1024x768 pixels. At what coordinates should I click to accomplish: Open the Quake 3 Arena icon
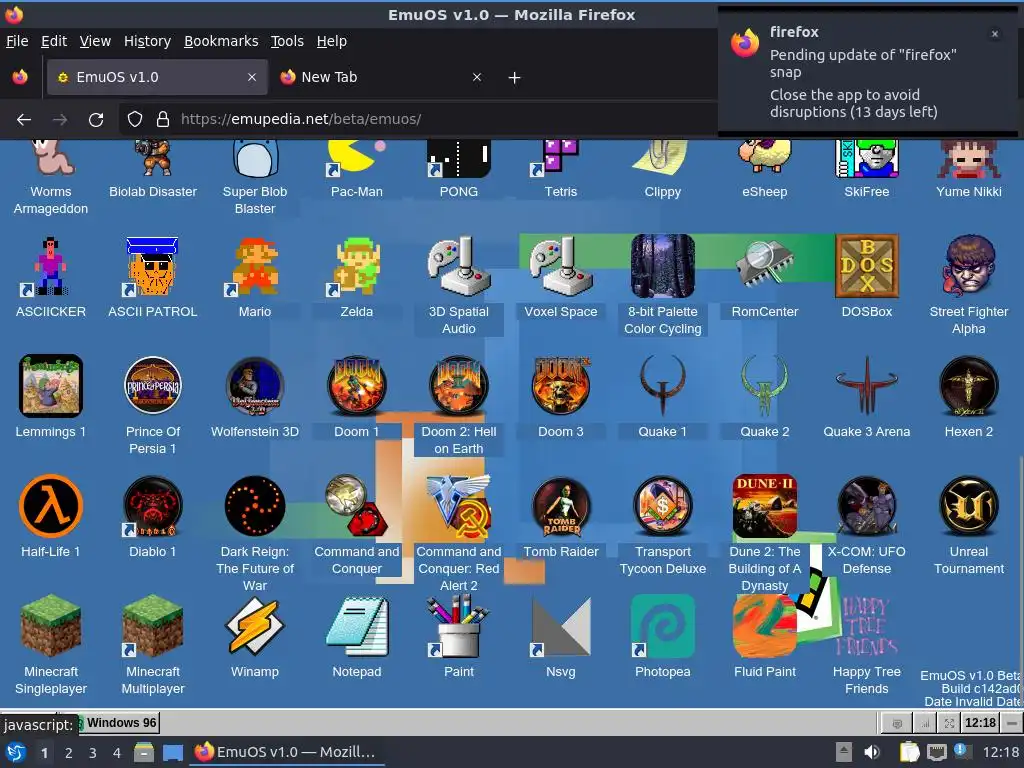867,386
